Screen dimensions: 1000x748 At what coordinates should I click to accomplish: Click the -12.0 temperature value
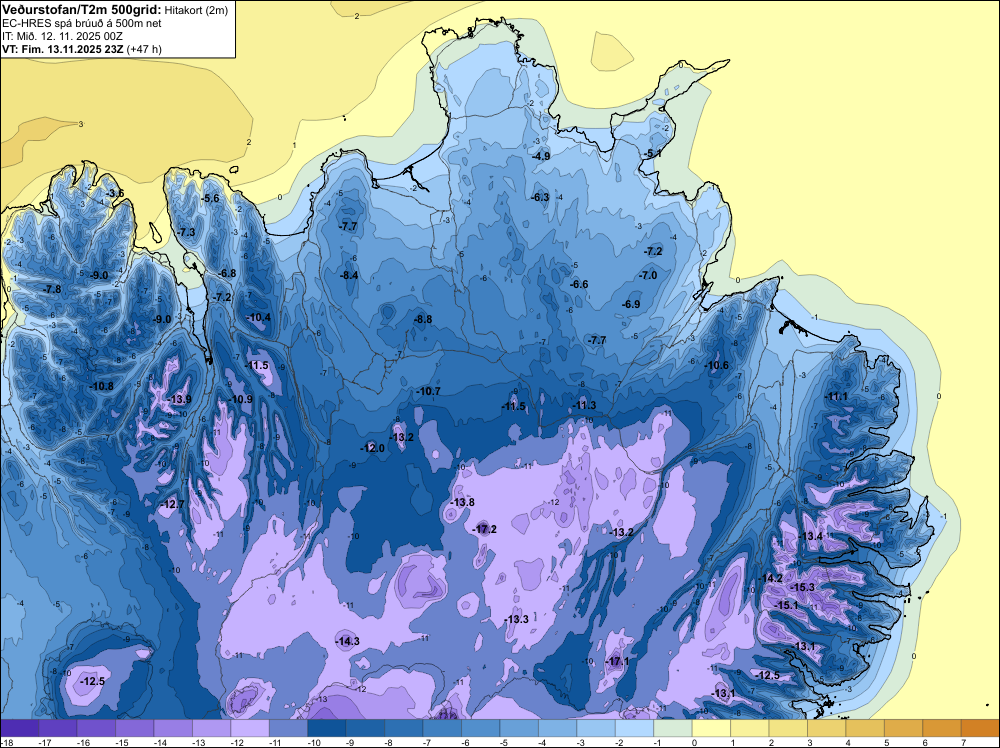coord(373,448)
